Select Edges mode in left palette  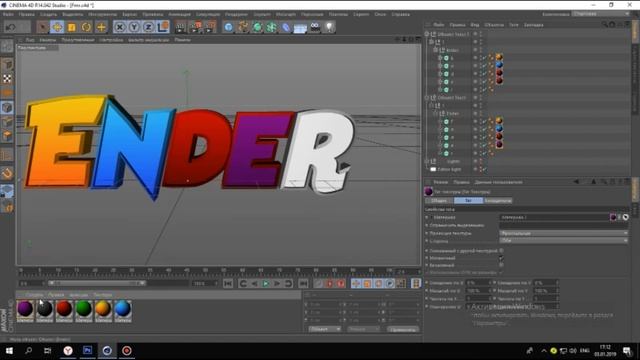pyautogui.click(x=7, y=122)
